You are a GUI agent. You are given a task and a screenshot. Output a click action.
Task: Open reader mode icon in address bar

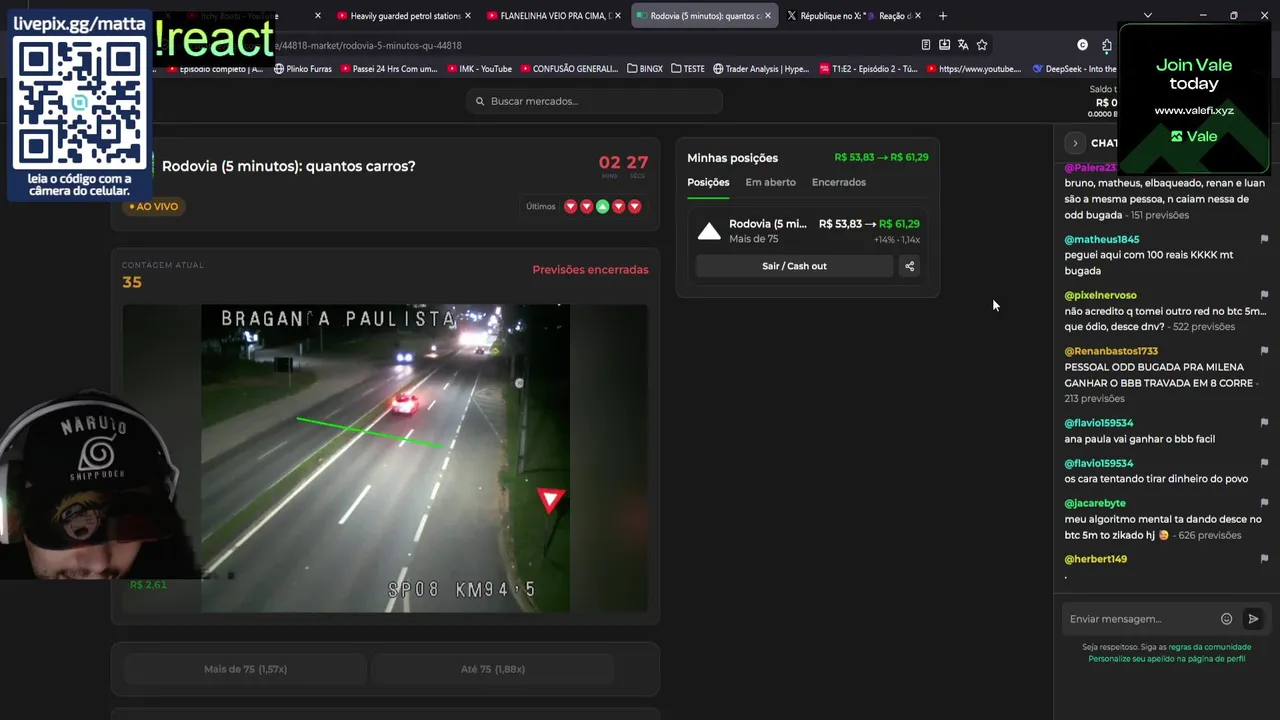click(x=926, y=45)
